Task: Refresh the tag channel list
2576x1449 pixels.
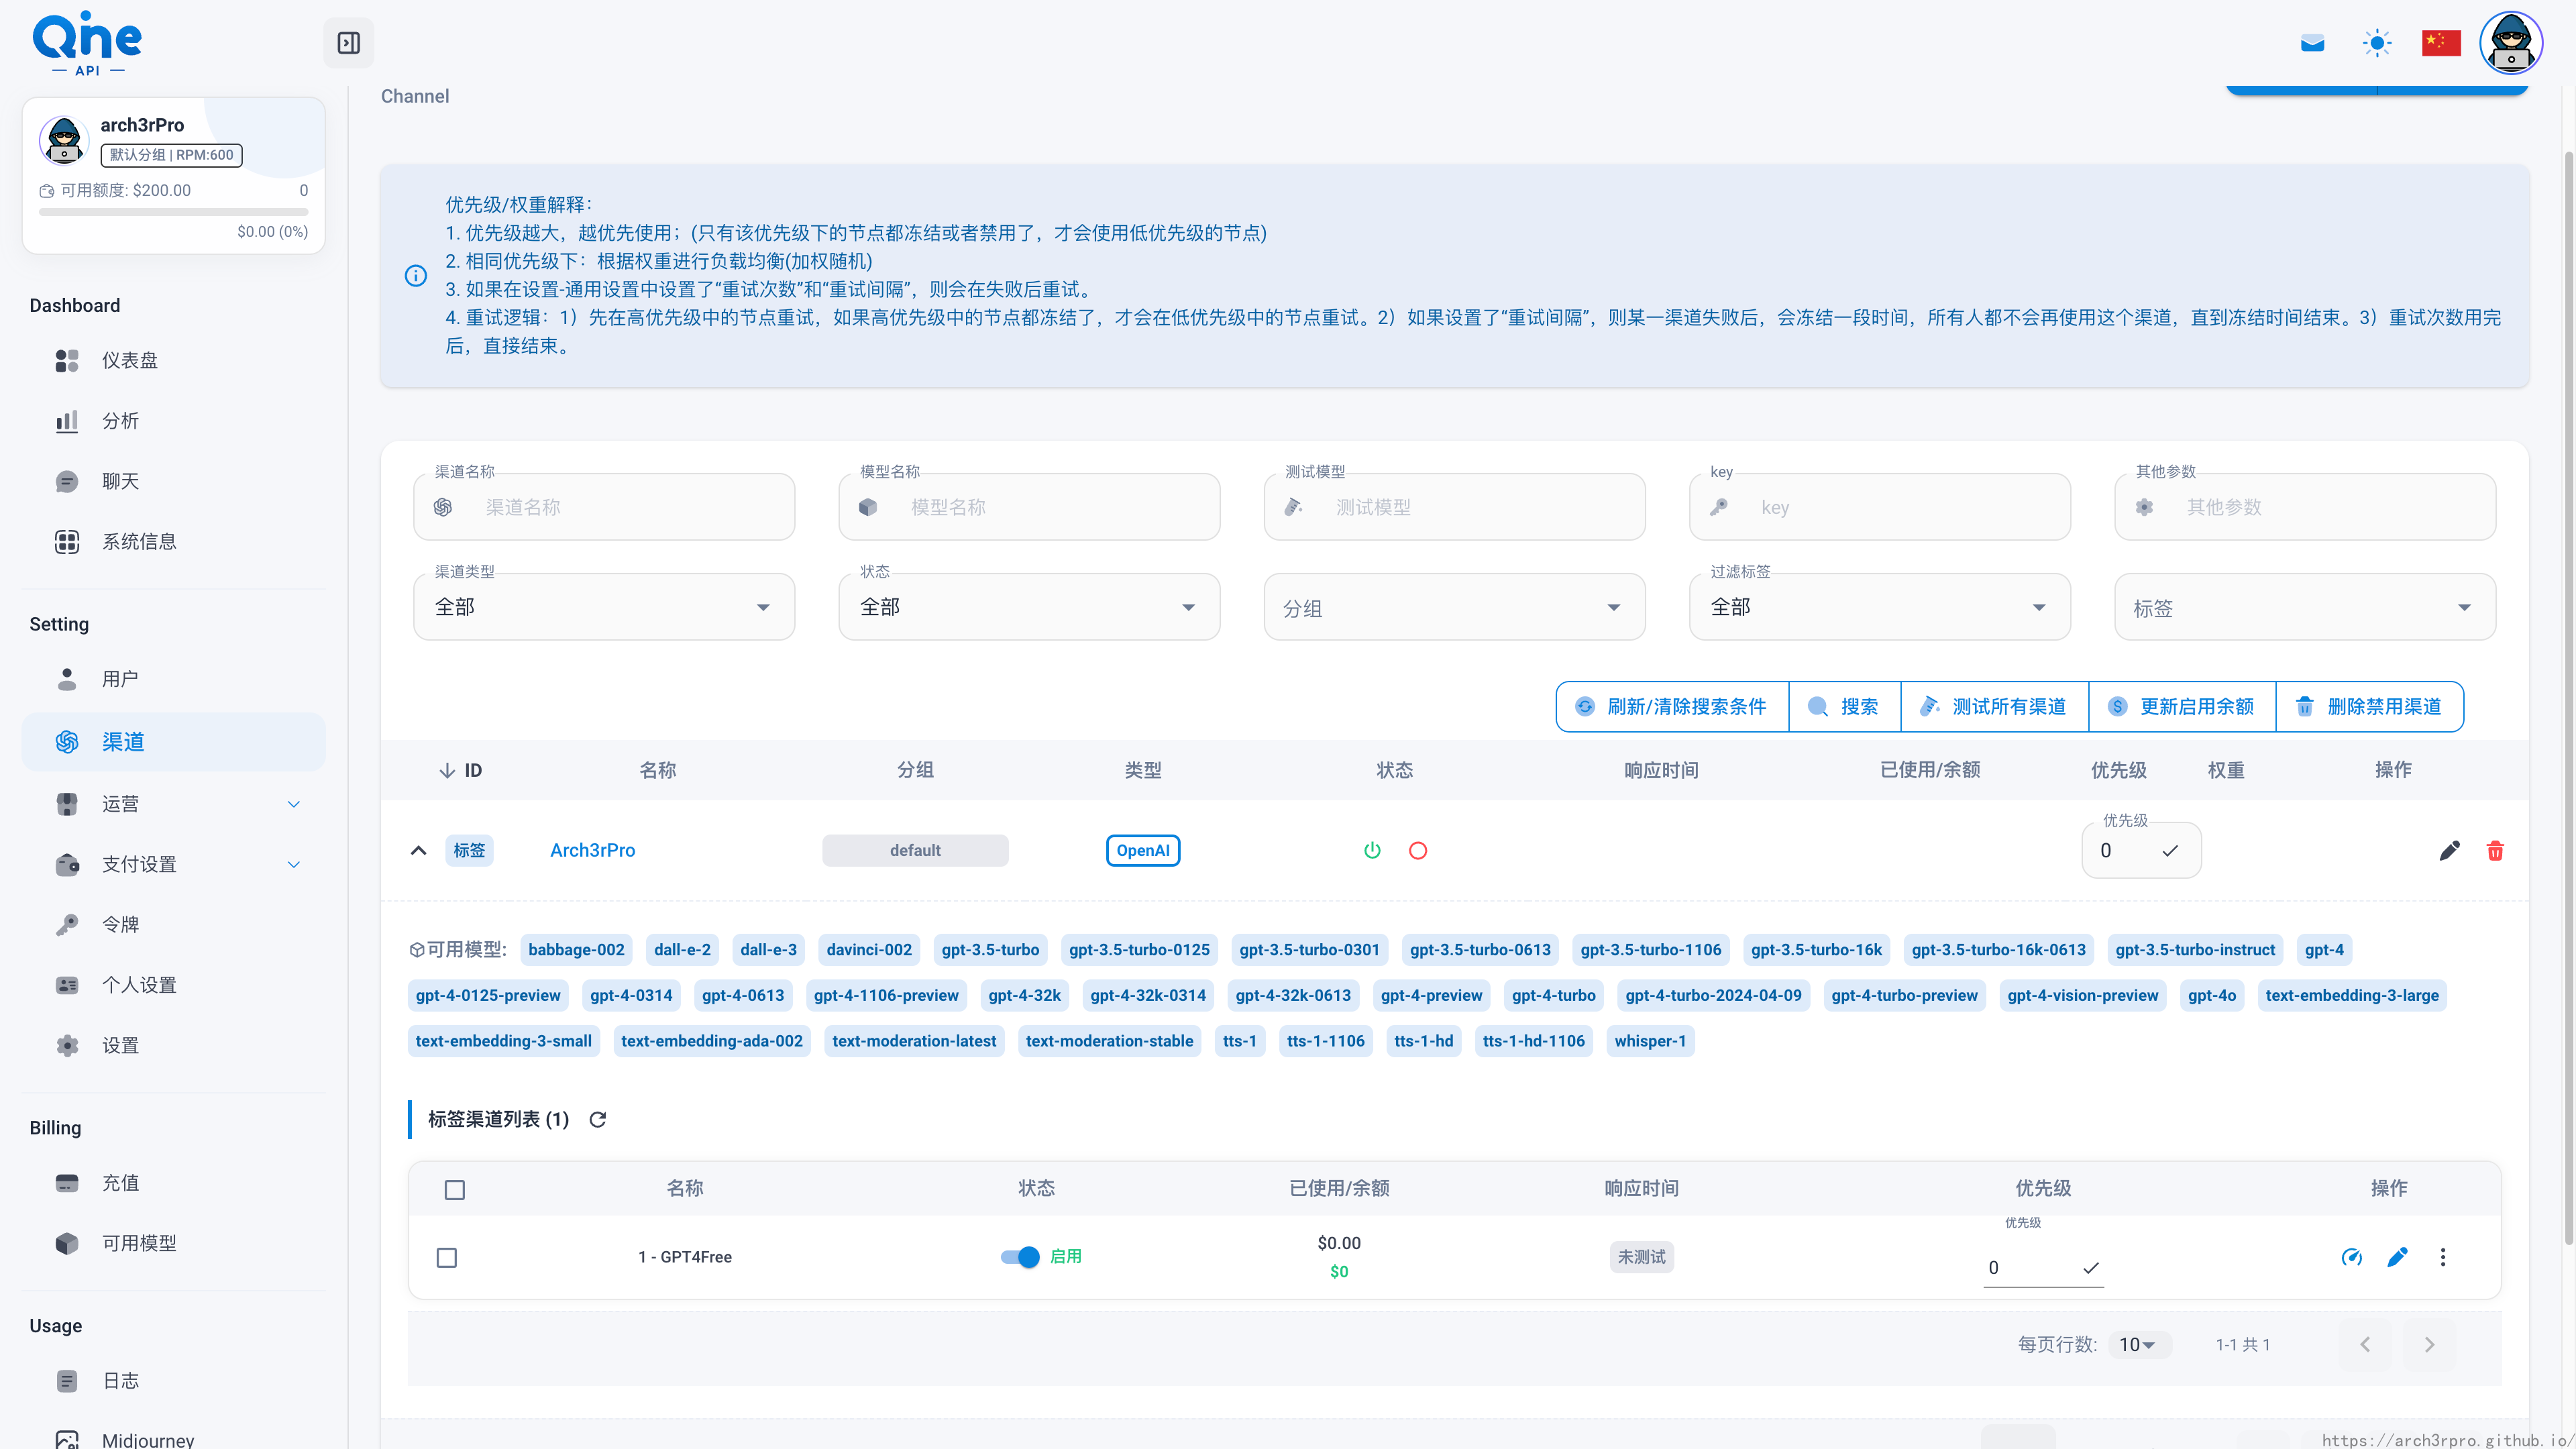Action: pyautogui.click(x=598, y=1120)
